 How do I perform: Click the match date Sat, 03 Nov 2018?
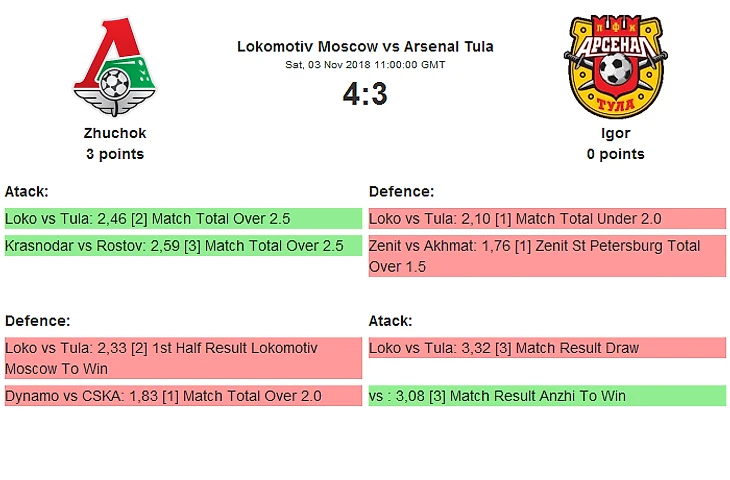click(x=365, y=64)
